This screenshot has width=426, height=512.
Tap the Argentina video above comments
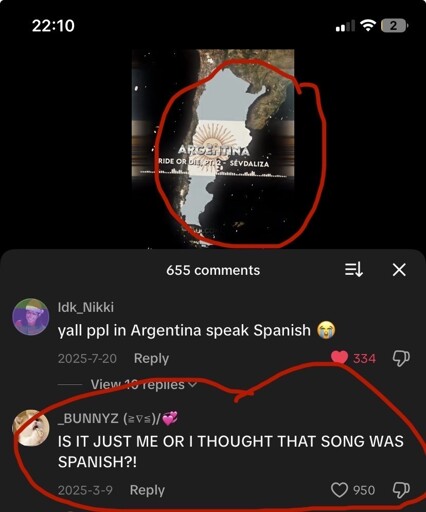213,148
